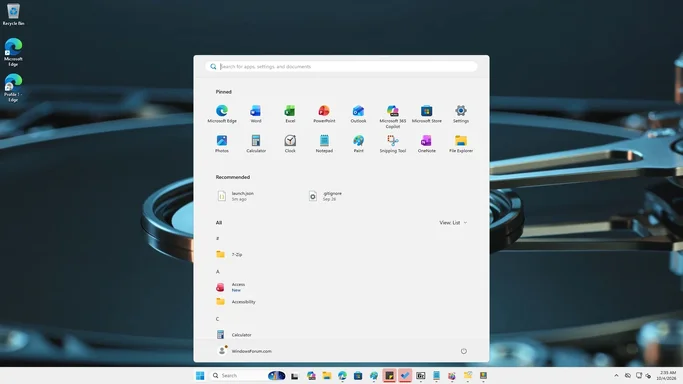
Task: Start the Snipping Tool
Action: click(392, 144)
